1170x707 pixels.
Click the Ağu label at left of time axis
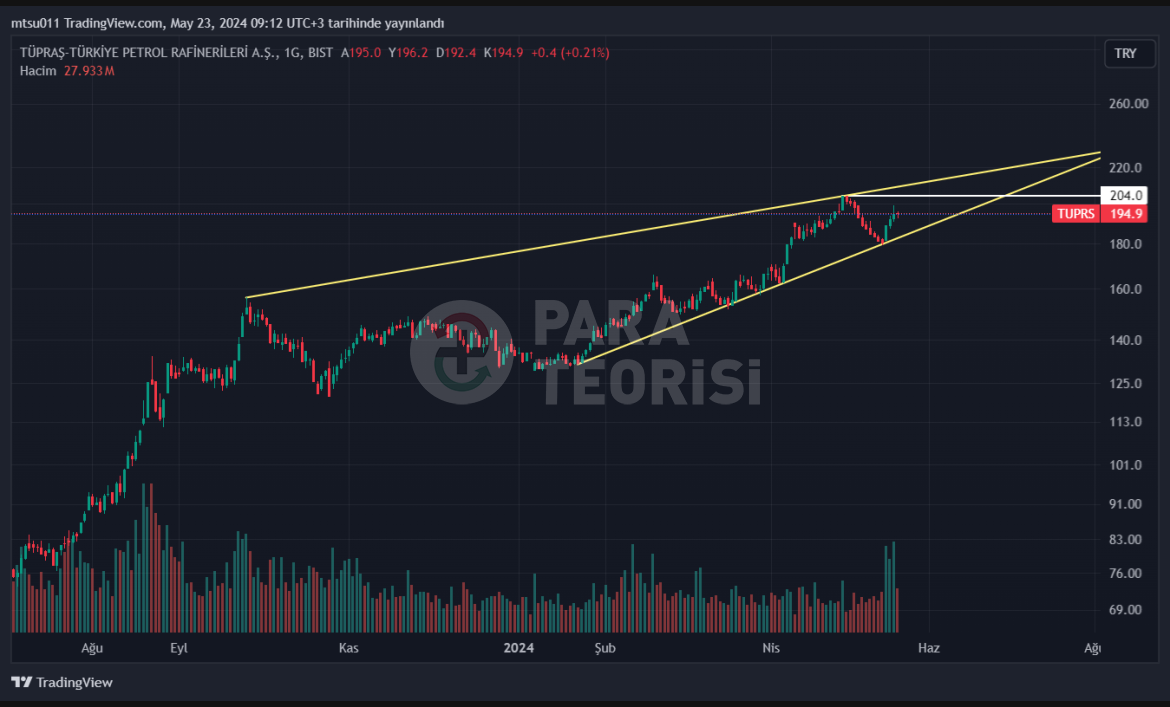pos(92,648)
